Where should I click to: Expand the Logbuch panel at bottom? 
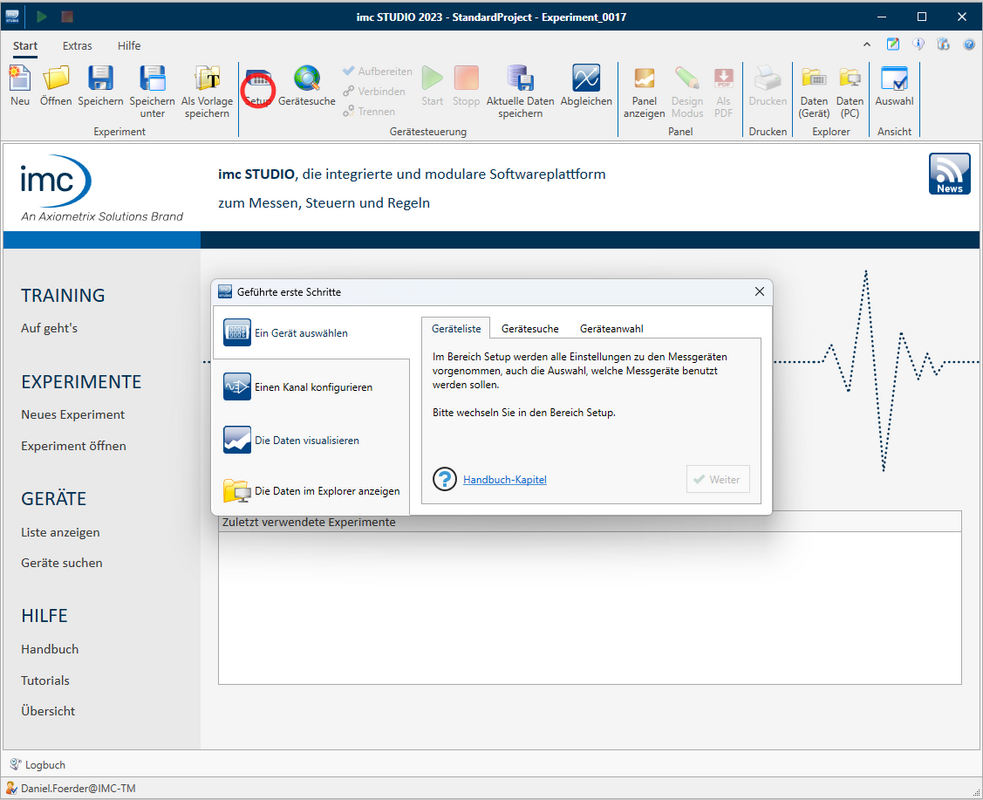pyautogui.click(x=38, y=765)
